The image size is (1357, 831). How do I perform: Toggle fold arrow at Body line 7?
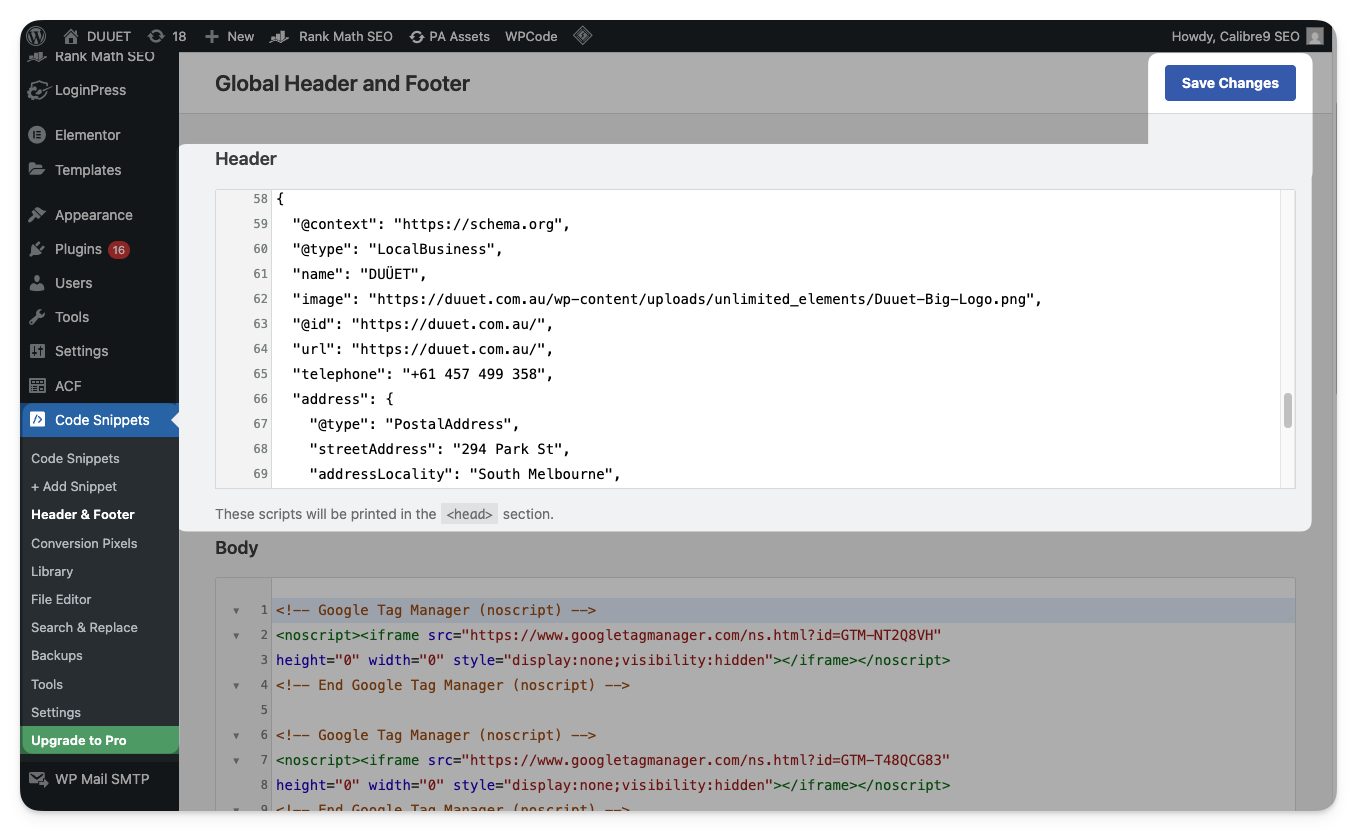tap(237, 760)
